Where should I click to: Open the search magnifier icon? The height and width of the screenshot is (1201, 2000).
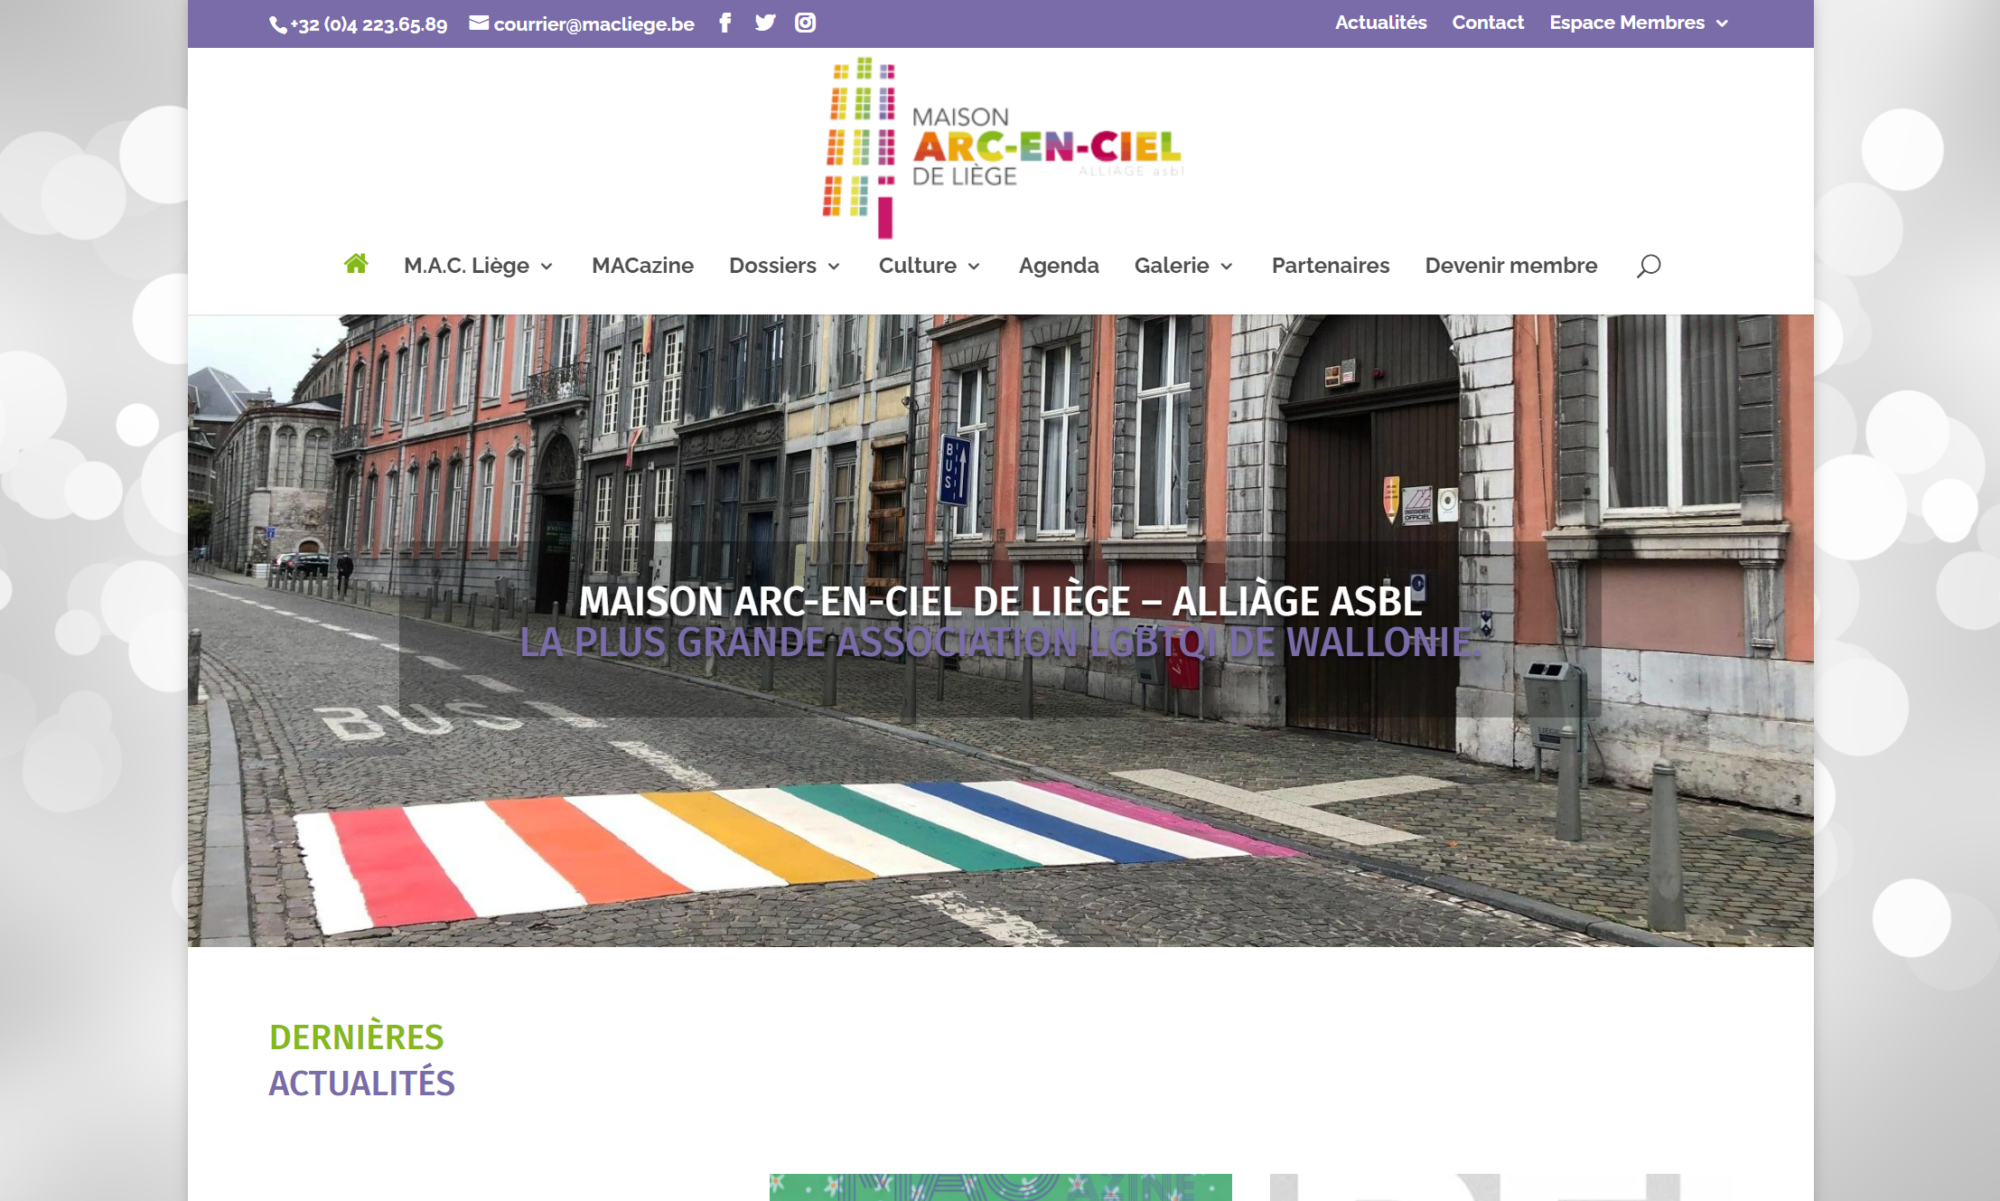pos(1649,266)
